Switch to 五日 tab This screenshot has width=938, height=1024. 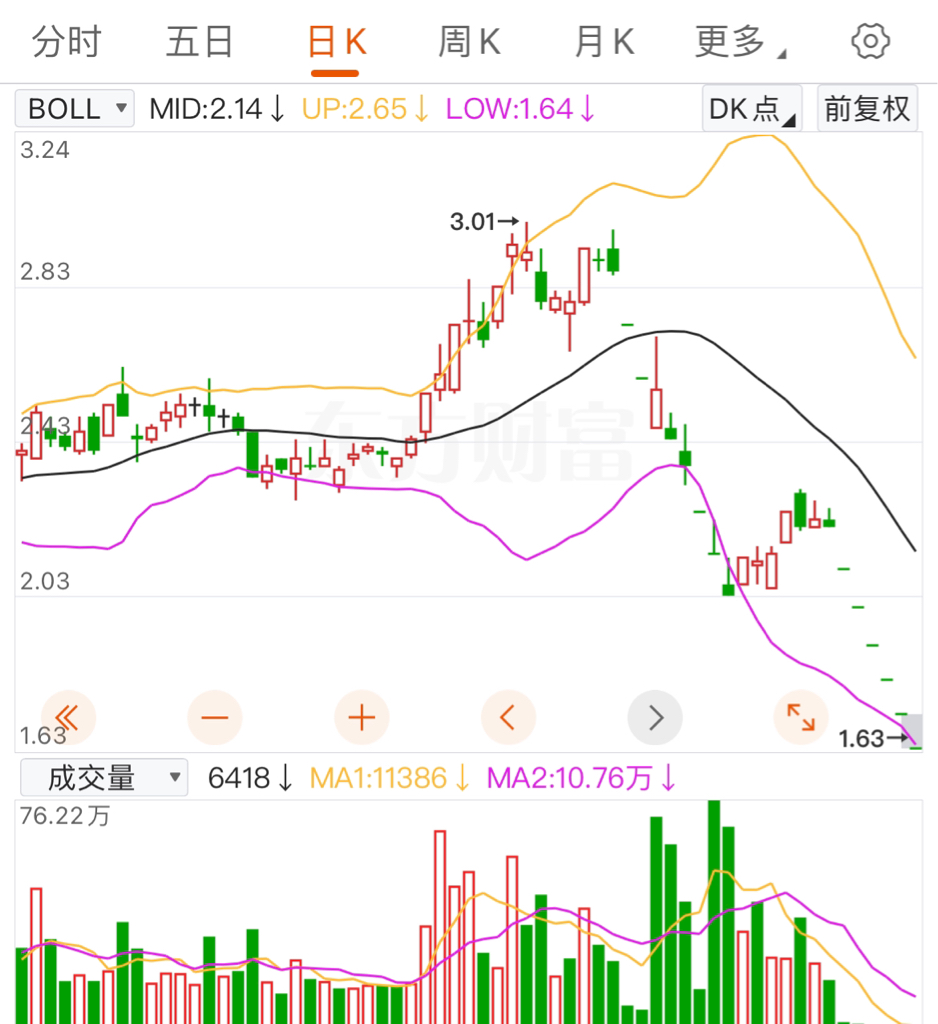pyautogui.click(x=200, y=42)
